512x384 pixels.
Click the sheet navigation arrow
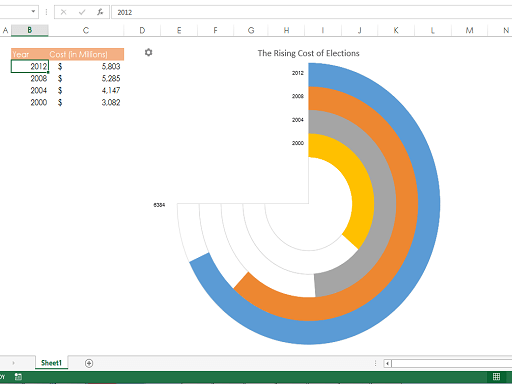(x=13, y=363)
